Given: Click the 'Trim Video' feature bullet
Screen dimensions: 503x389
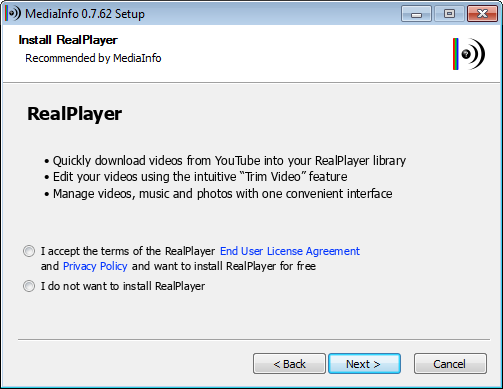Looking at the screenshot, I should (x=196, y=177).
